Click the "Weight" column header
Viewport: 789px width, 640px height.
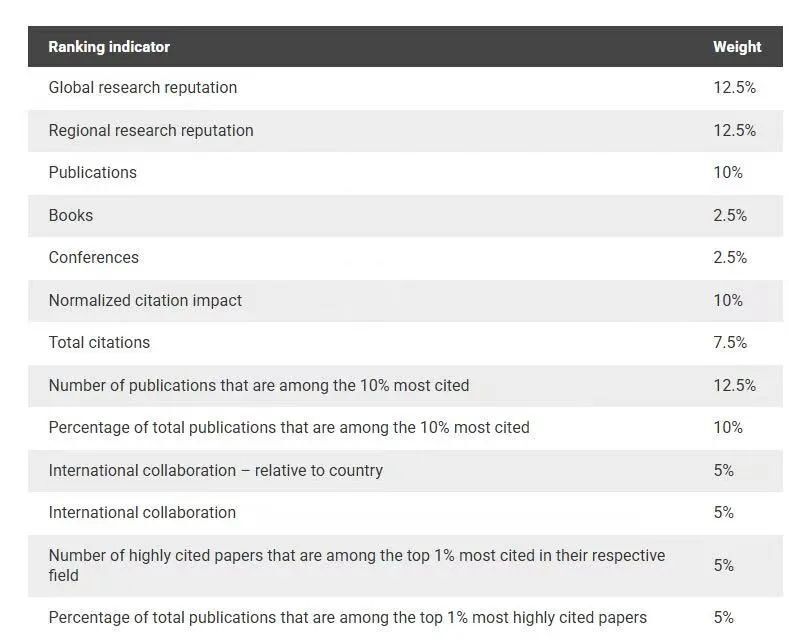coord(736,47)
